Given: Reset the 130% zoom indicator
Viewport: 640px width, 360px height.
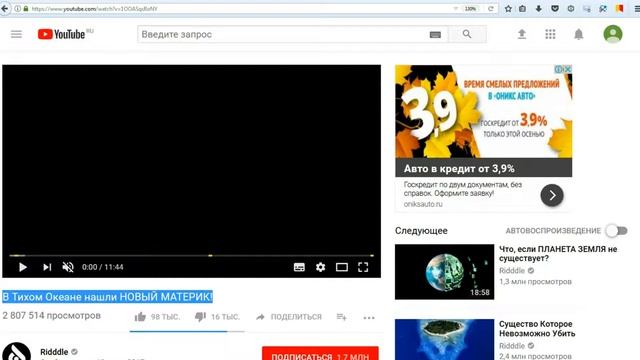Looking at the screenshot, I should point(470,9).
